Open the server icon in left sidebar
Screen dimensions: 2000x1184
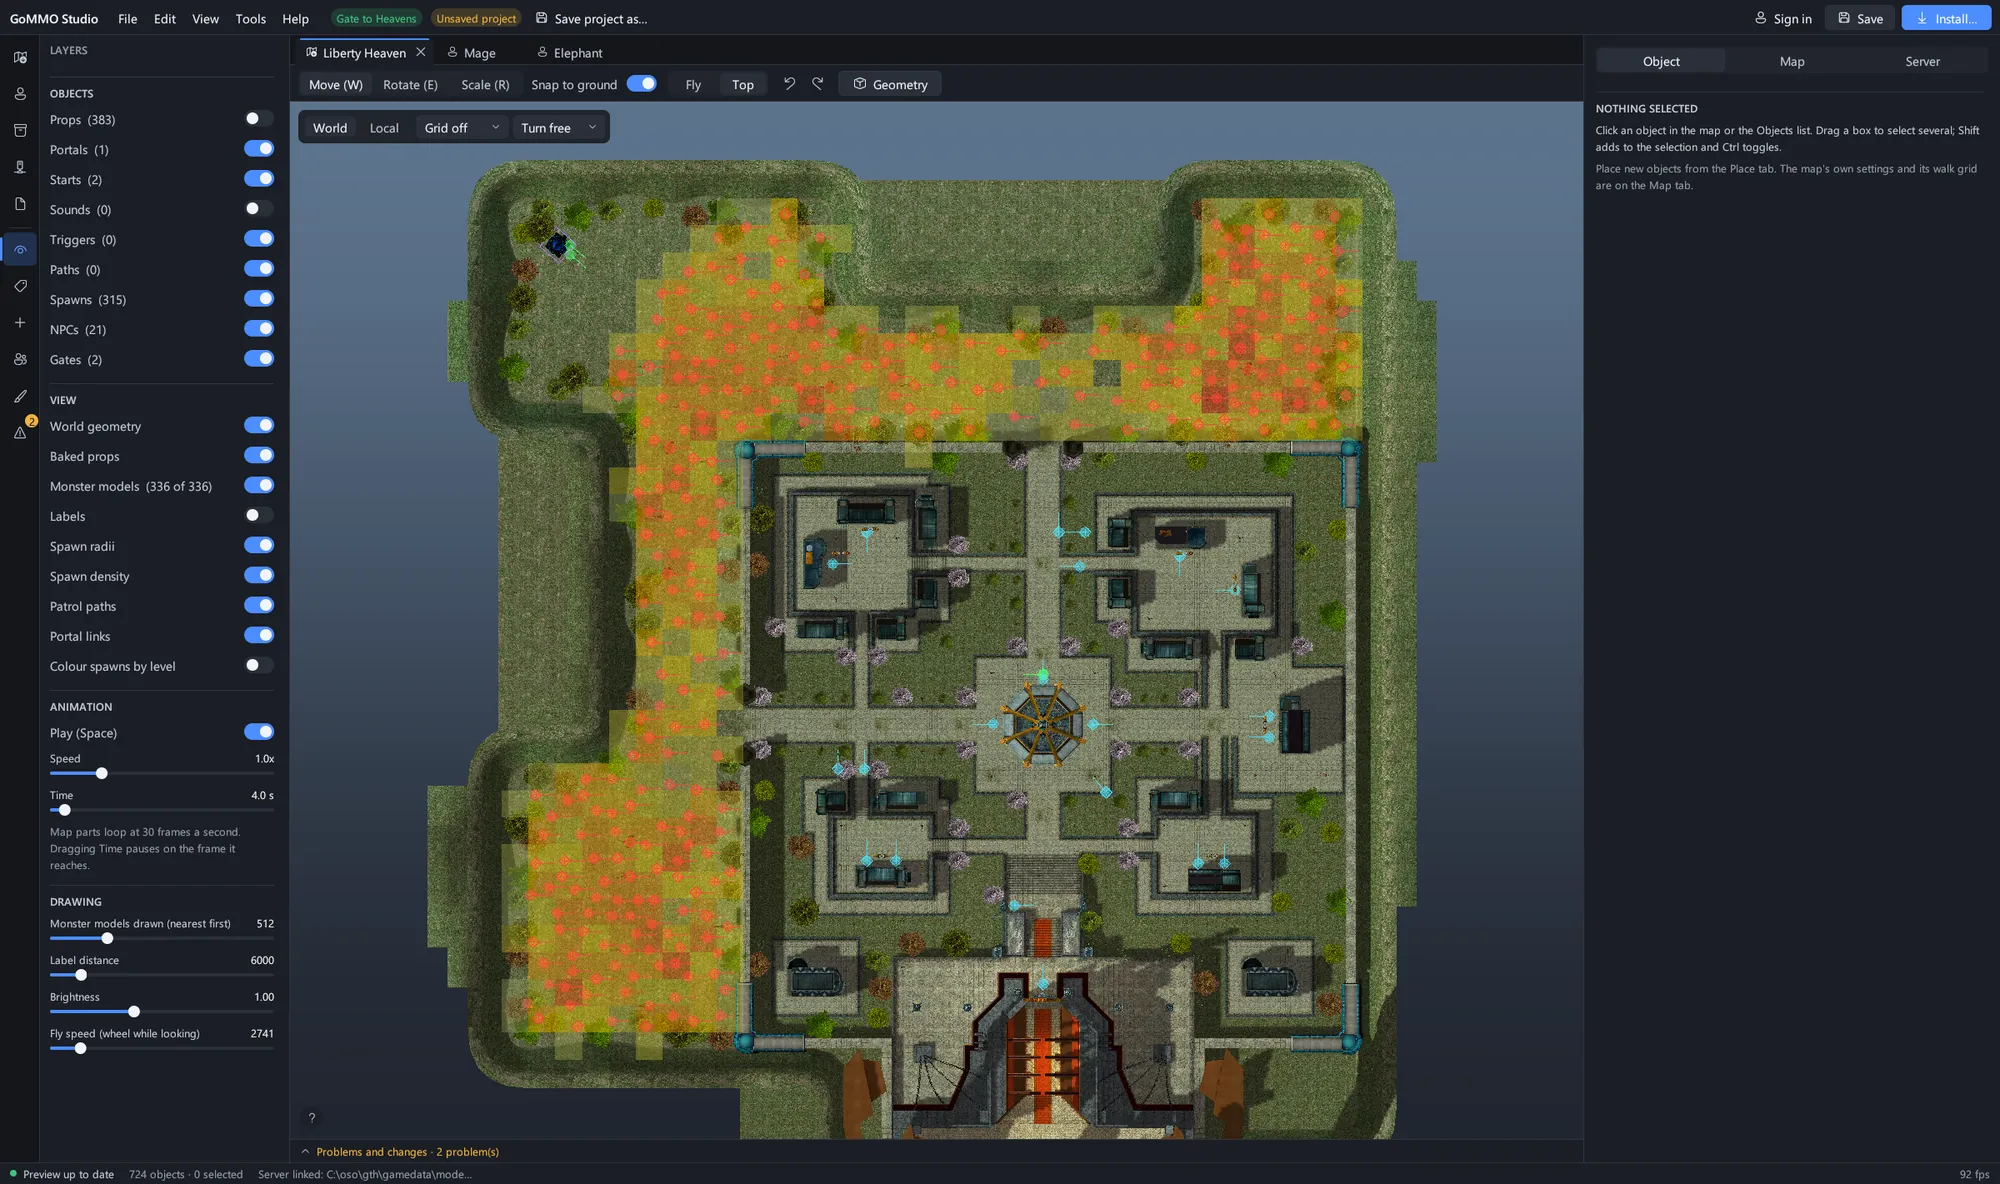coord(20,167)
